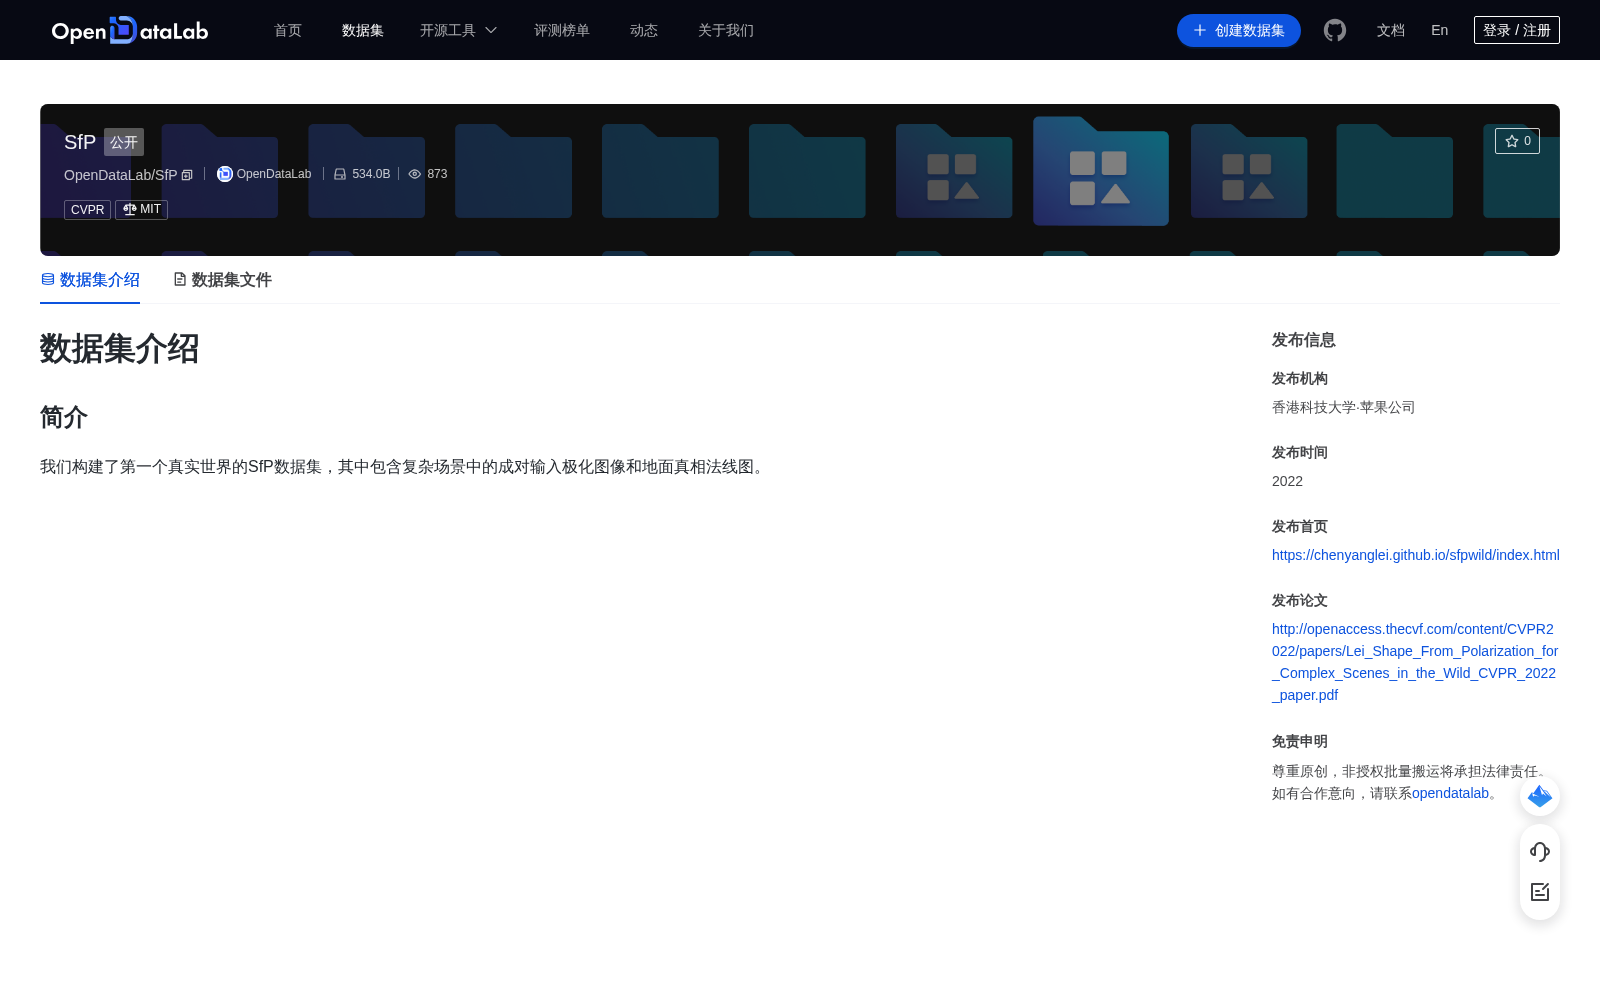
Task: Click the highlighted folder banner graphic
Action: point(1101,171)
